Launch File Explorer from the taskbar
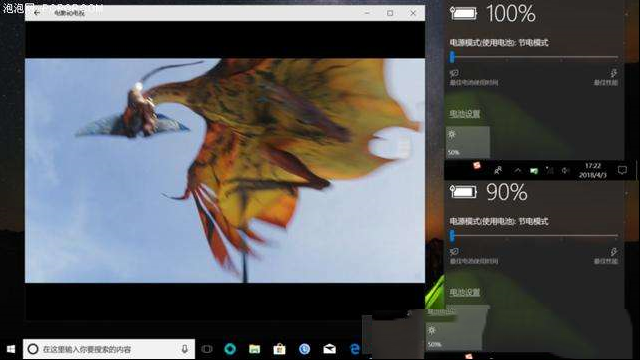This screenshot has height=360, width=640. [x=255, y=349]
